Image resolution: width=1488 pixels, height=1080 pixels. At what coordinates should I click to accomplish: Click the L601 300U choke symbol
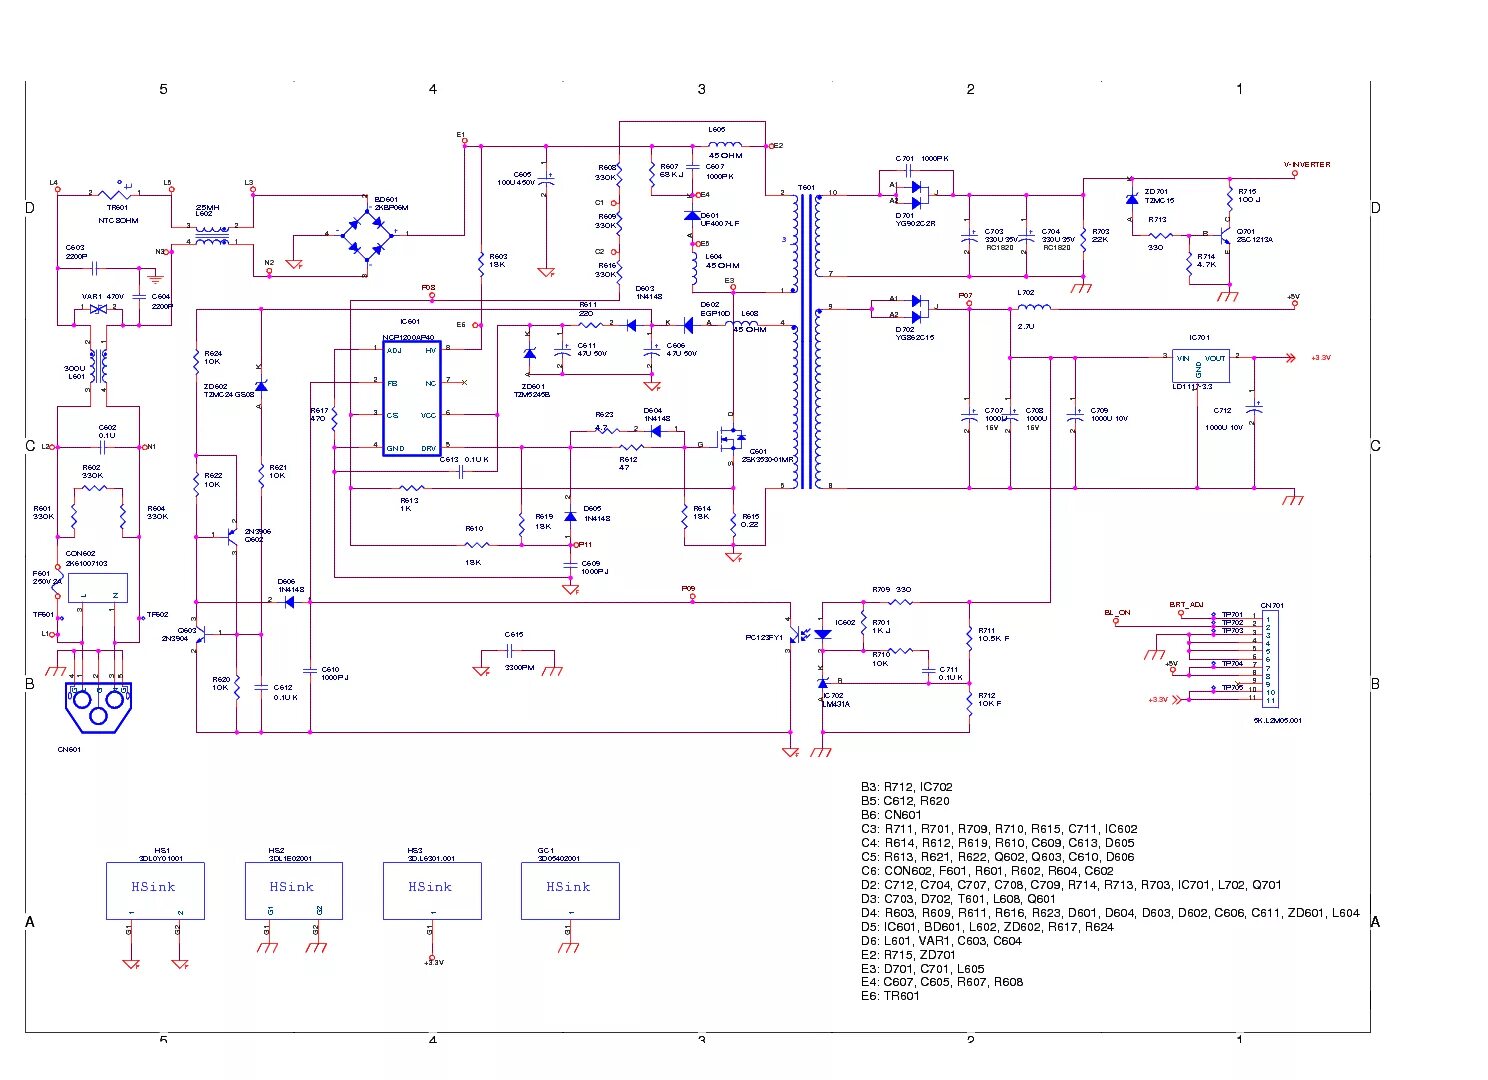pyautogui.click(x=98, y=367)
